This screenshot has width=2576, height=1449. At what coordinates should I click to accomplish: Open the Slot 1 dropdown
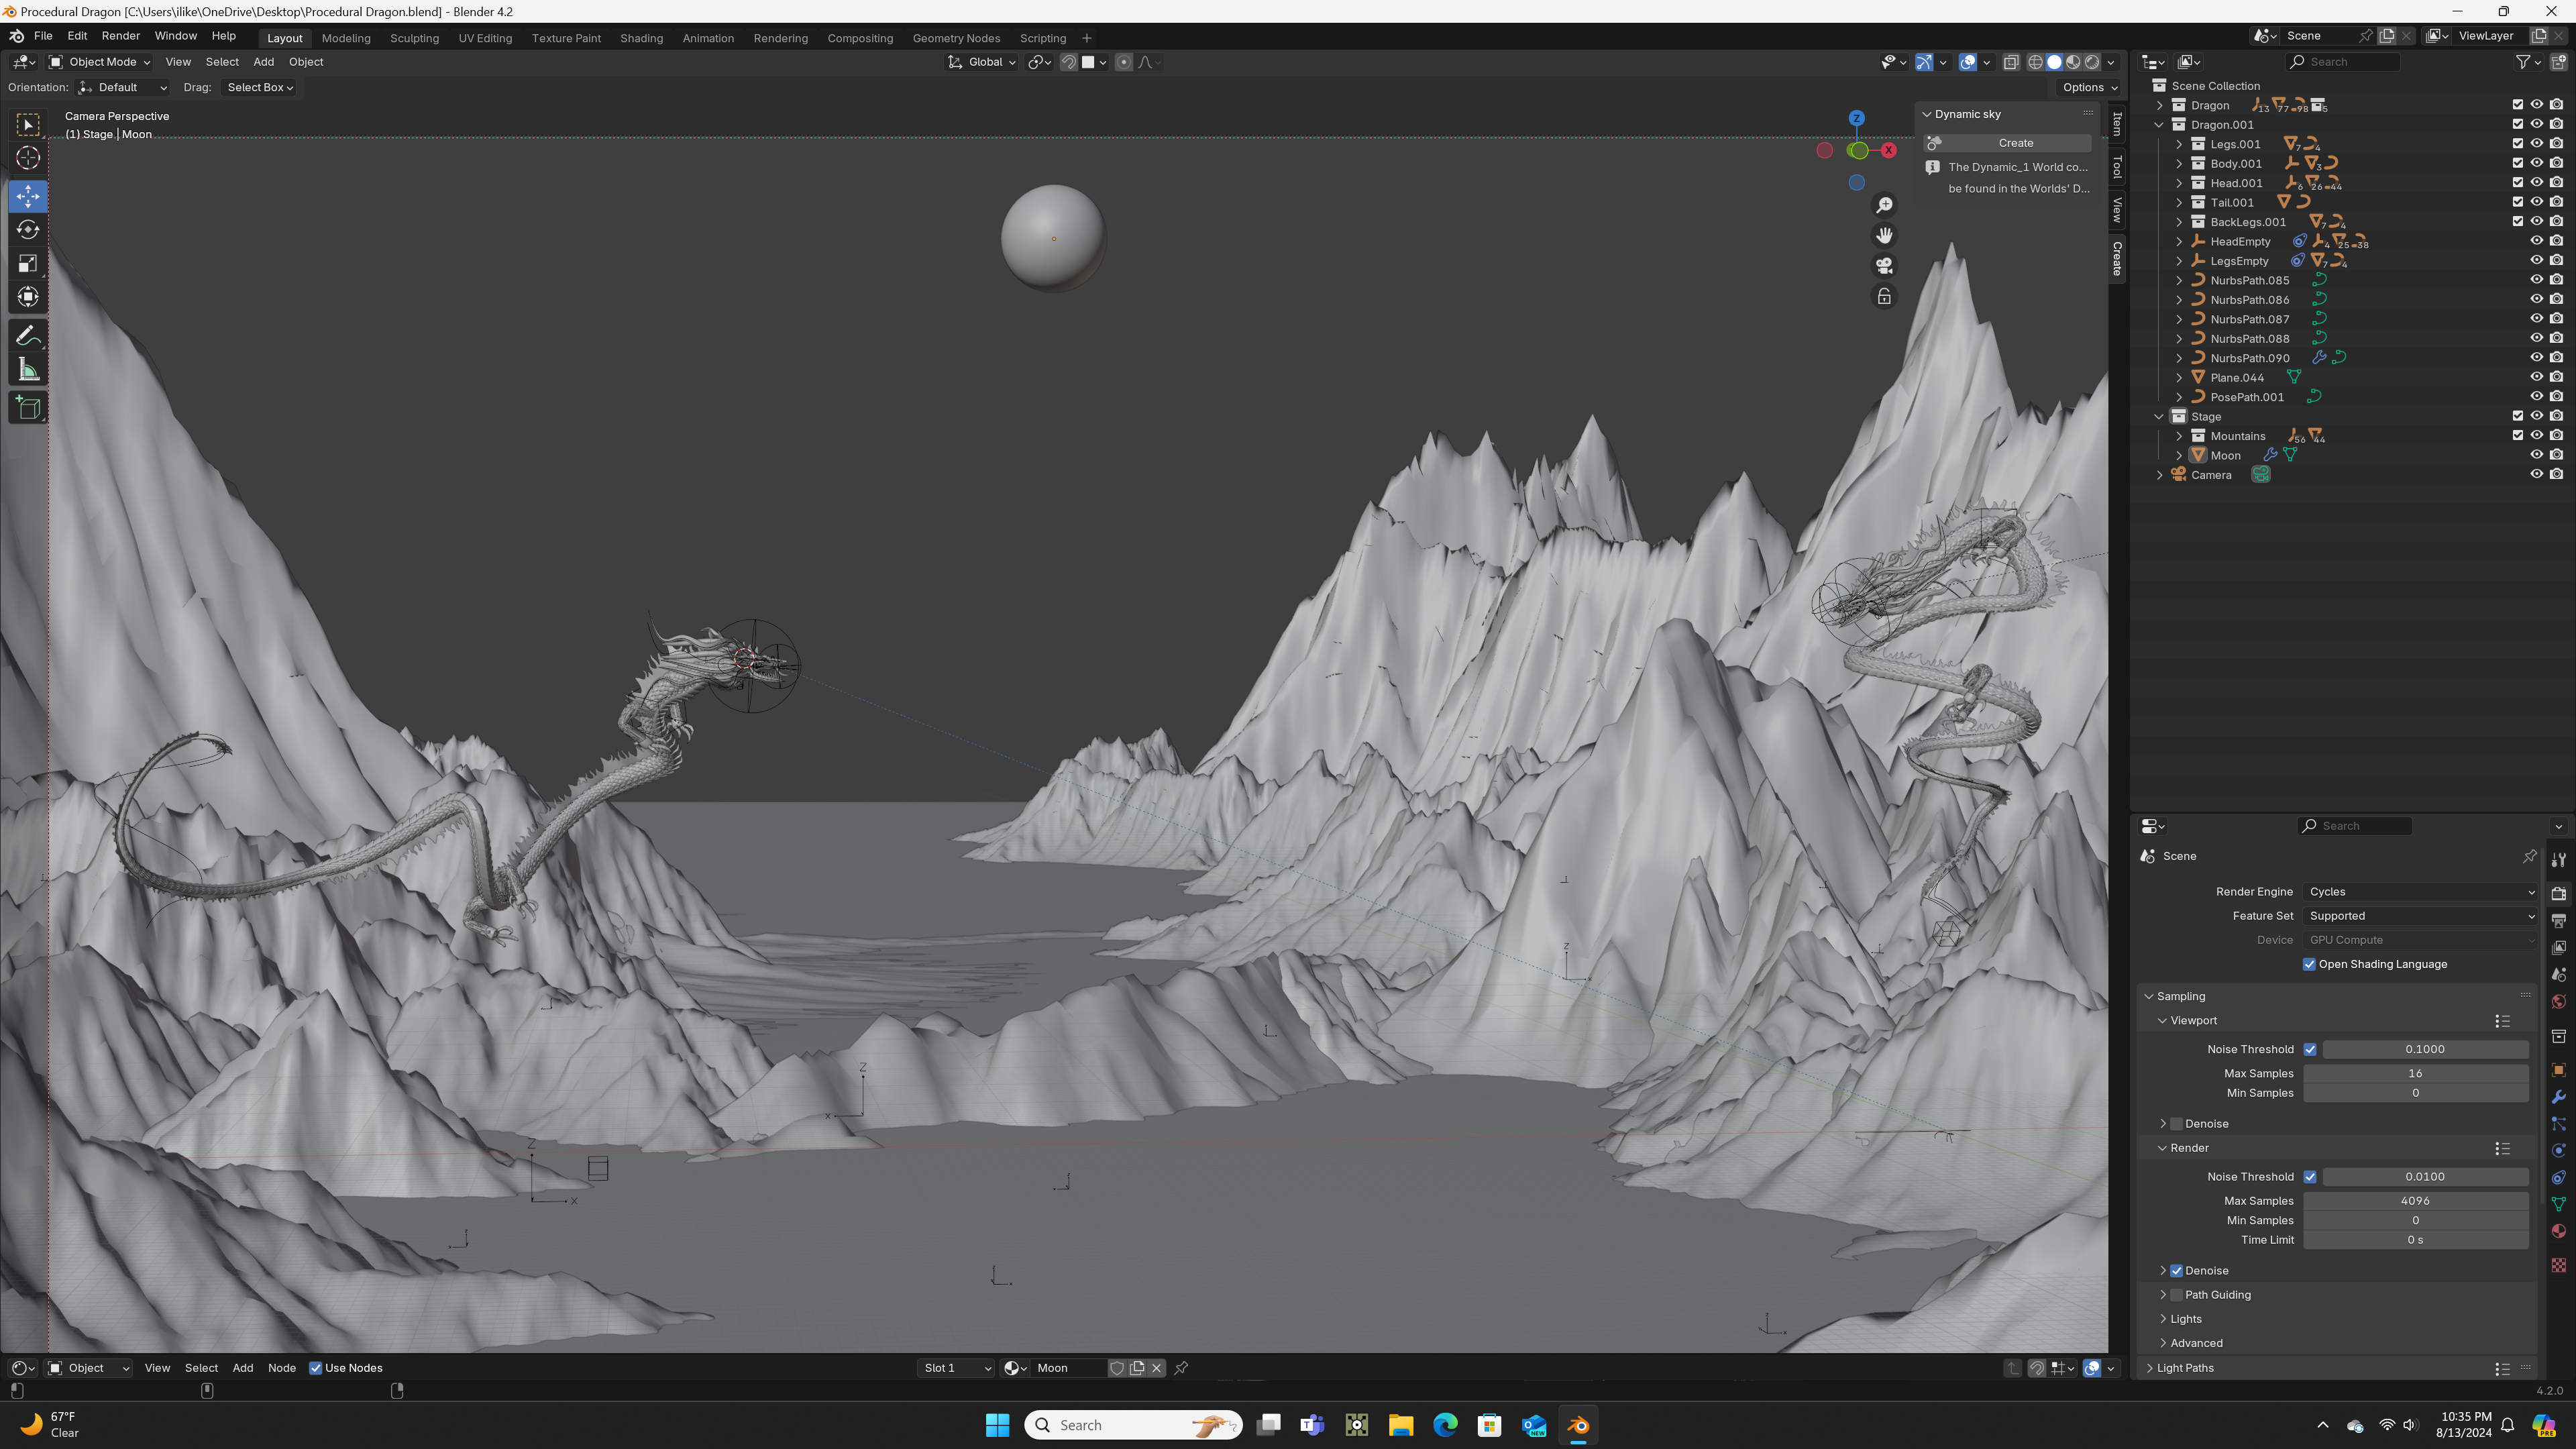pos(956,1368)
